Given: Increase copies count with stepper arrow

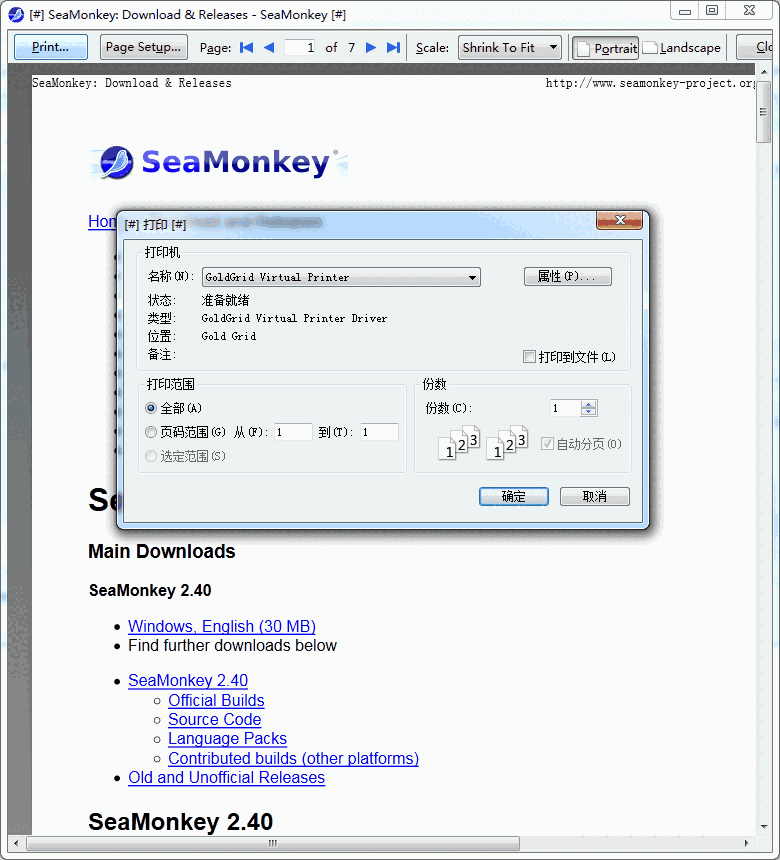Looking at the screenshot, I should click(x=589, y=404).
